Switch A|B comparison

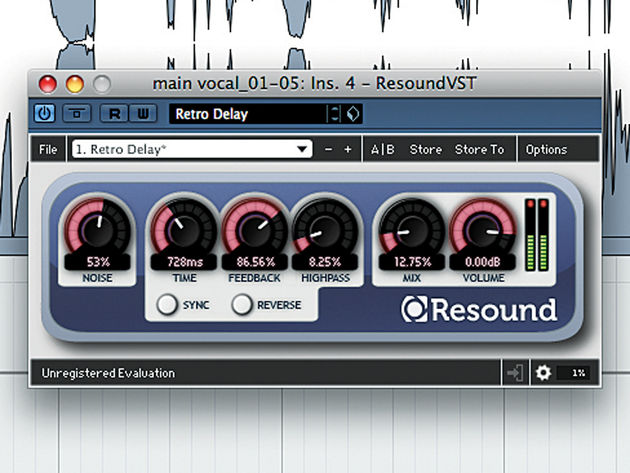[x=382, y=149]
